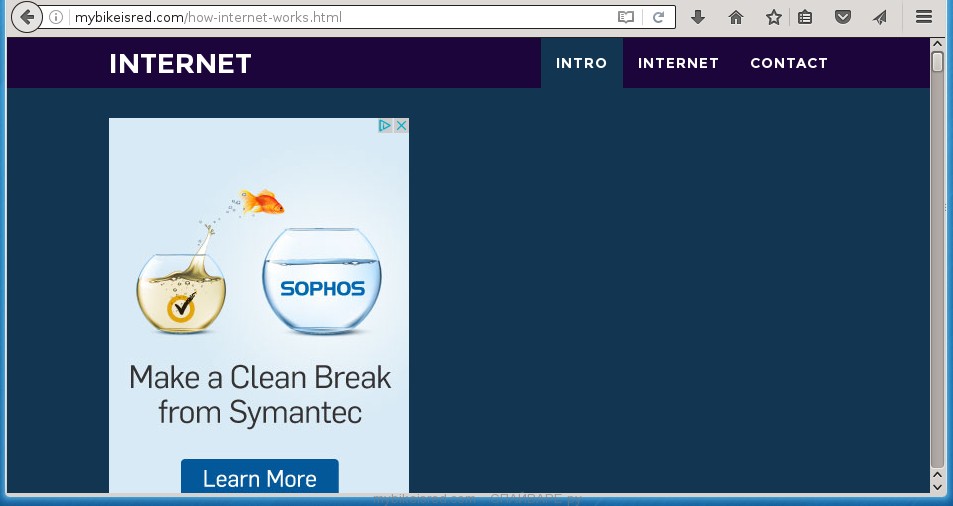Open the INTERNET navigation item
The image size is (953, 506).
click(678, 63)
